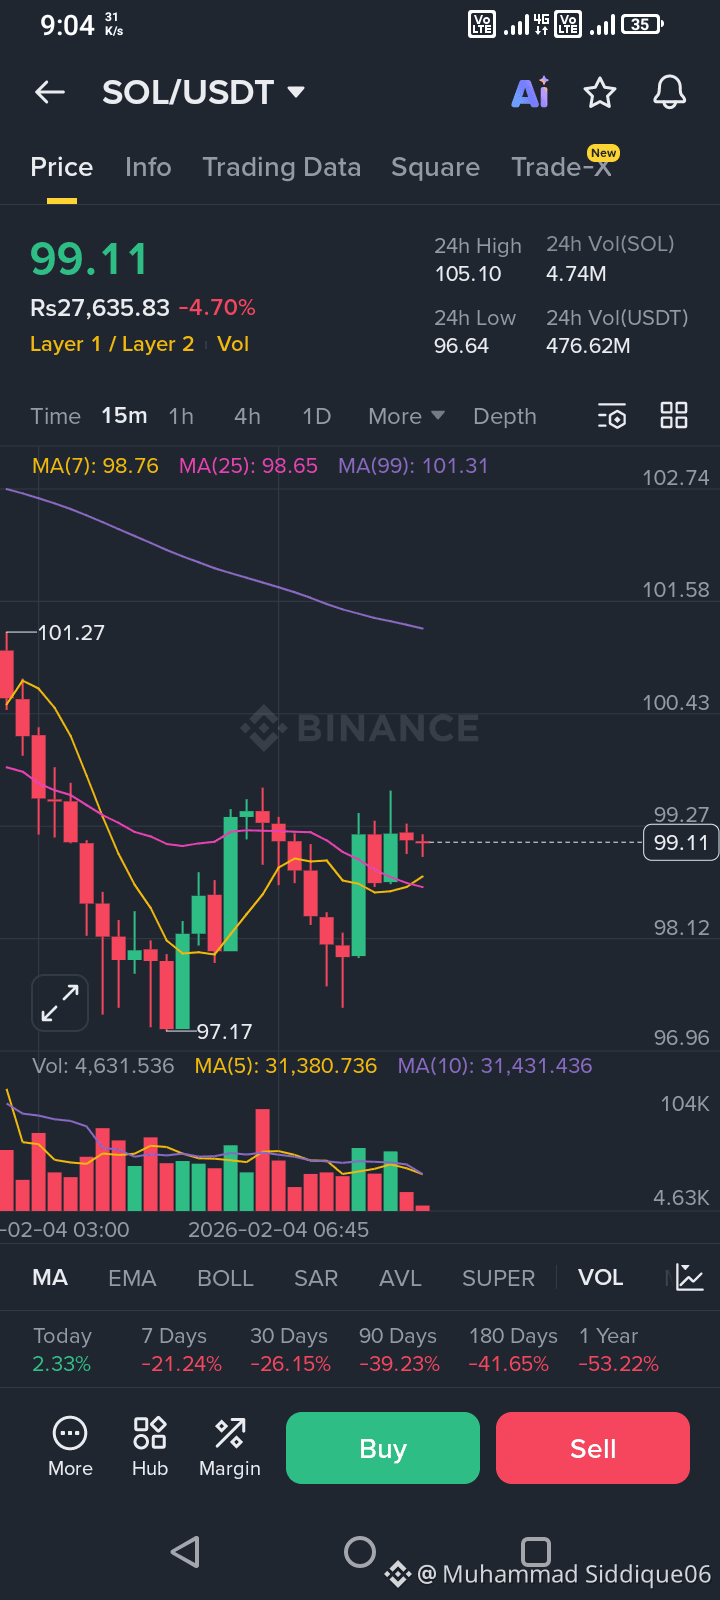Screen dimensions: 720x1600
Task: Toggle the BOLL indicator
Action: point(225,1278)
